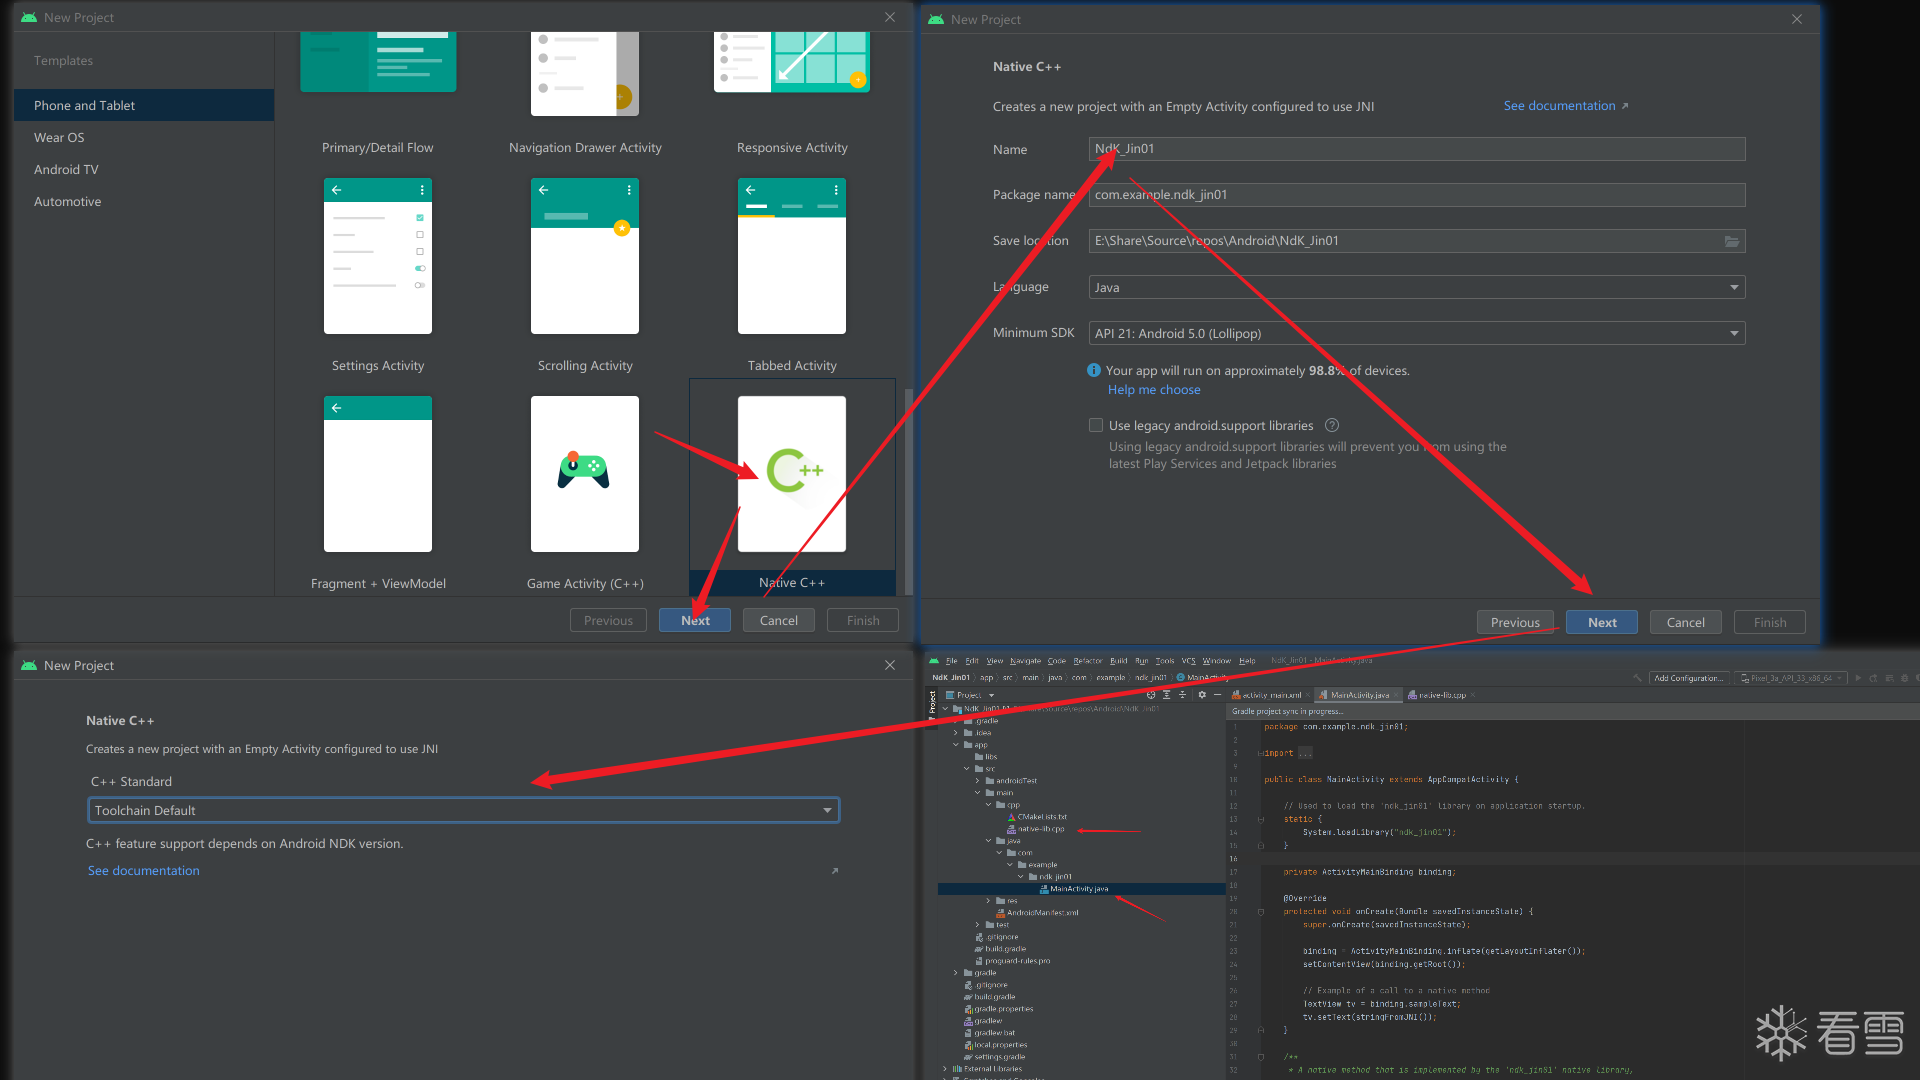Click Select Opened File target icon in Project panel
The height and width of the screenshot is (1080, 1920).
coord(1151,695)
